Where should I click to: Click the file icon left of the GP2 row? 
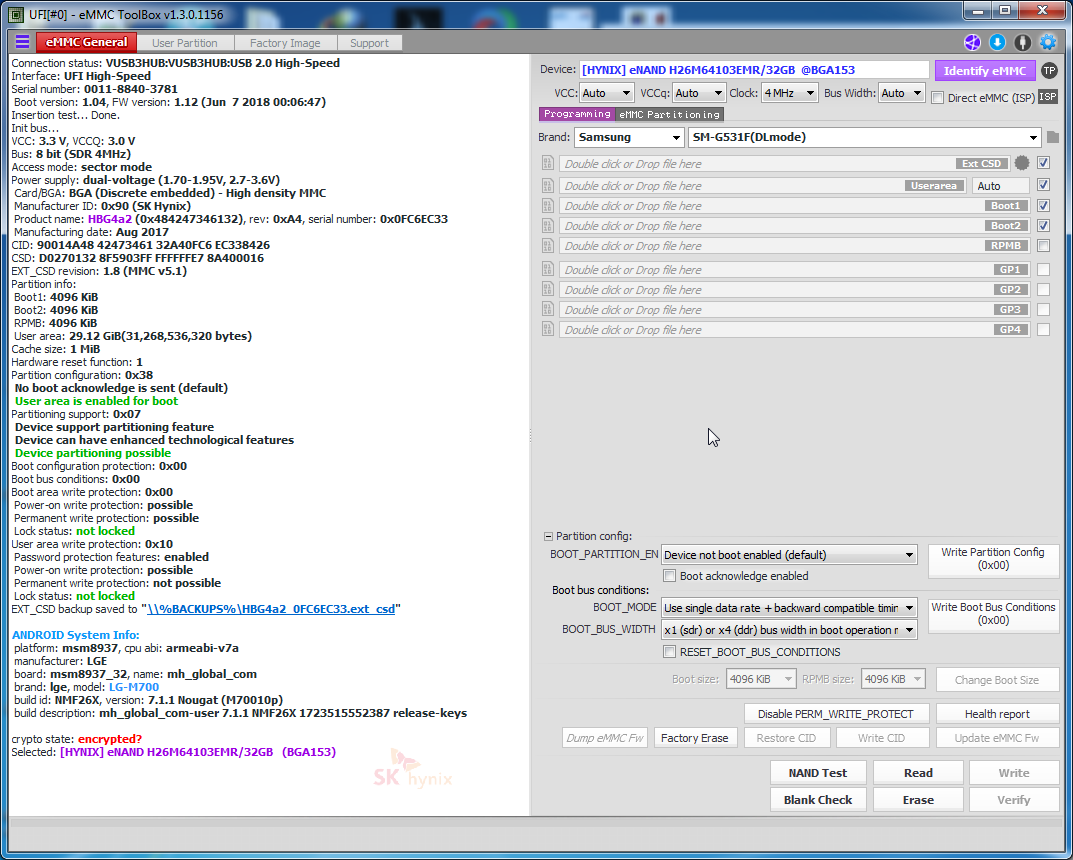click(547, 289)
